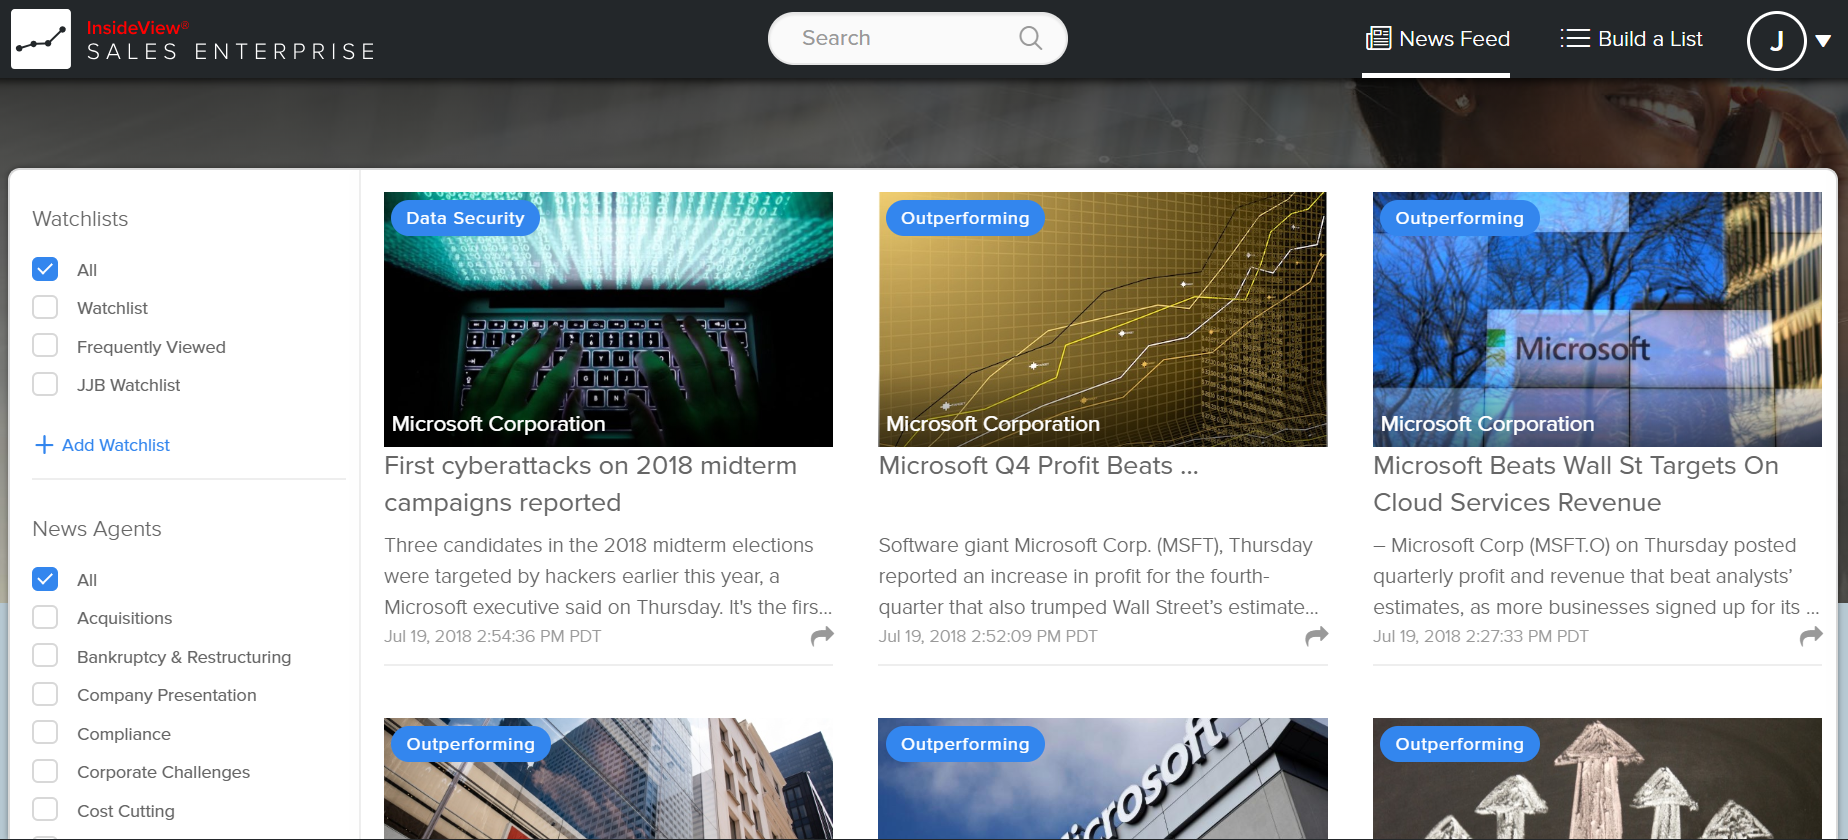
Task: Check the Corporate Challenges checkbox
Action: (x=45, y=771)
